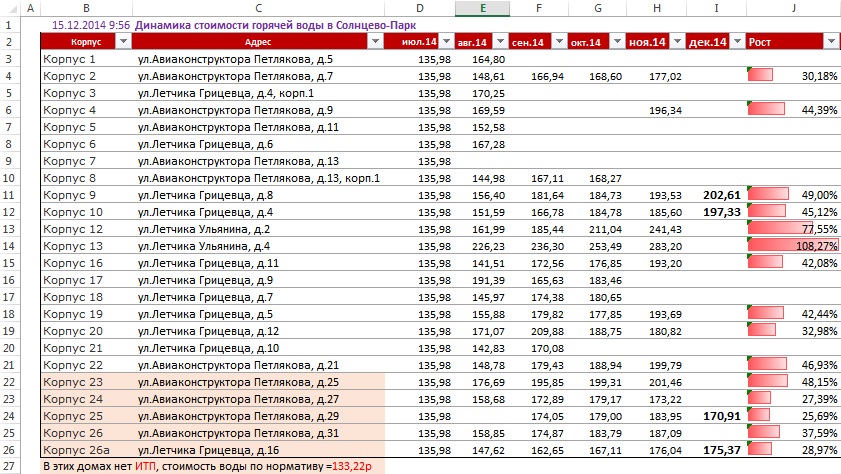Image resolution: width=841 pixels, height=474 pixels.
Task: Click address 'ул.Летчика Грицевца, д.16'
Action: [x=209, y=450]
